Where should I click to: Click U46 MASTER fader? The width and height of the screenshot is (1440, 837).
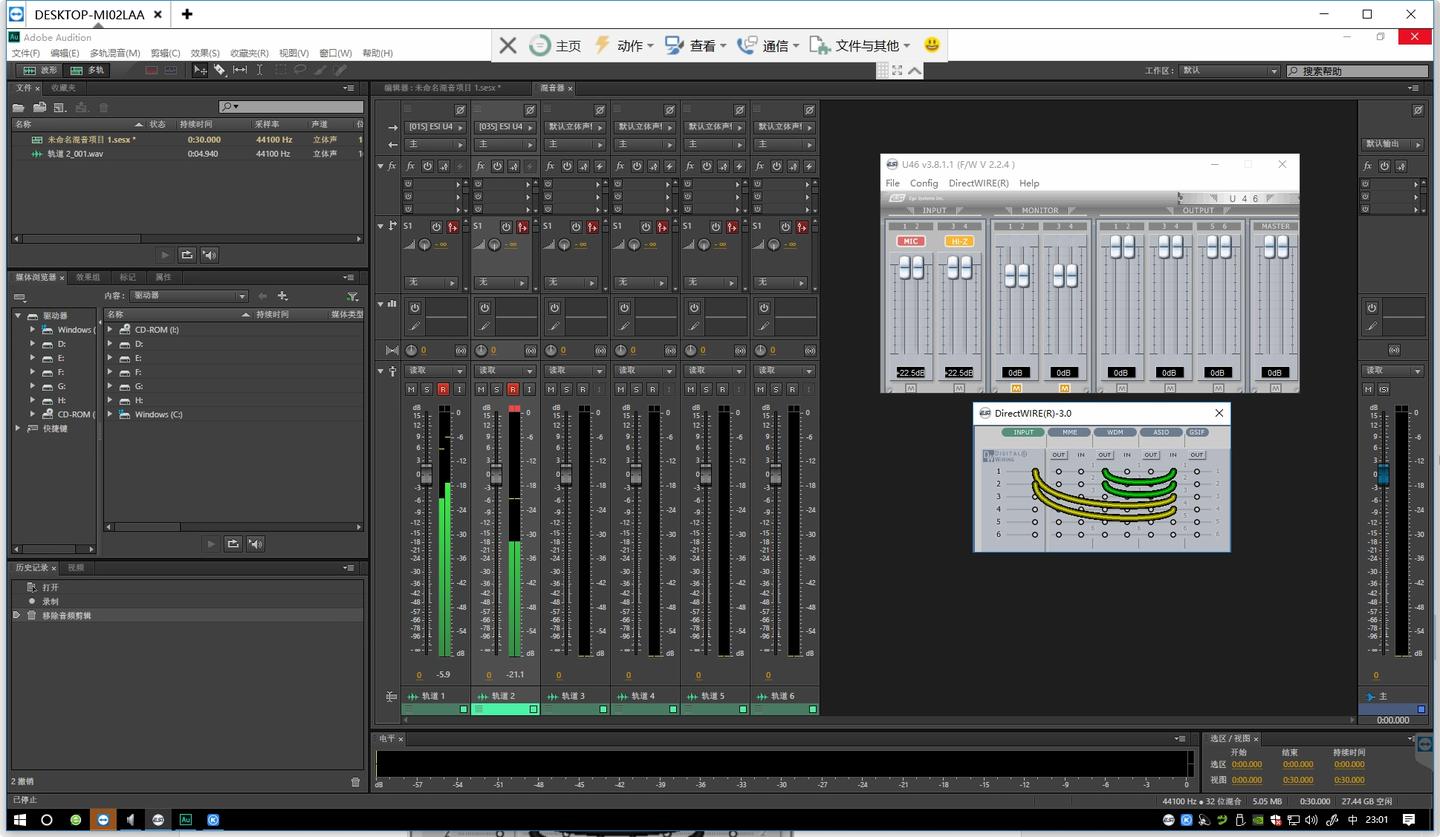click(x=1275, y=246)
